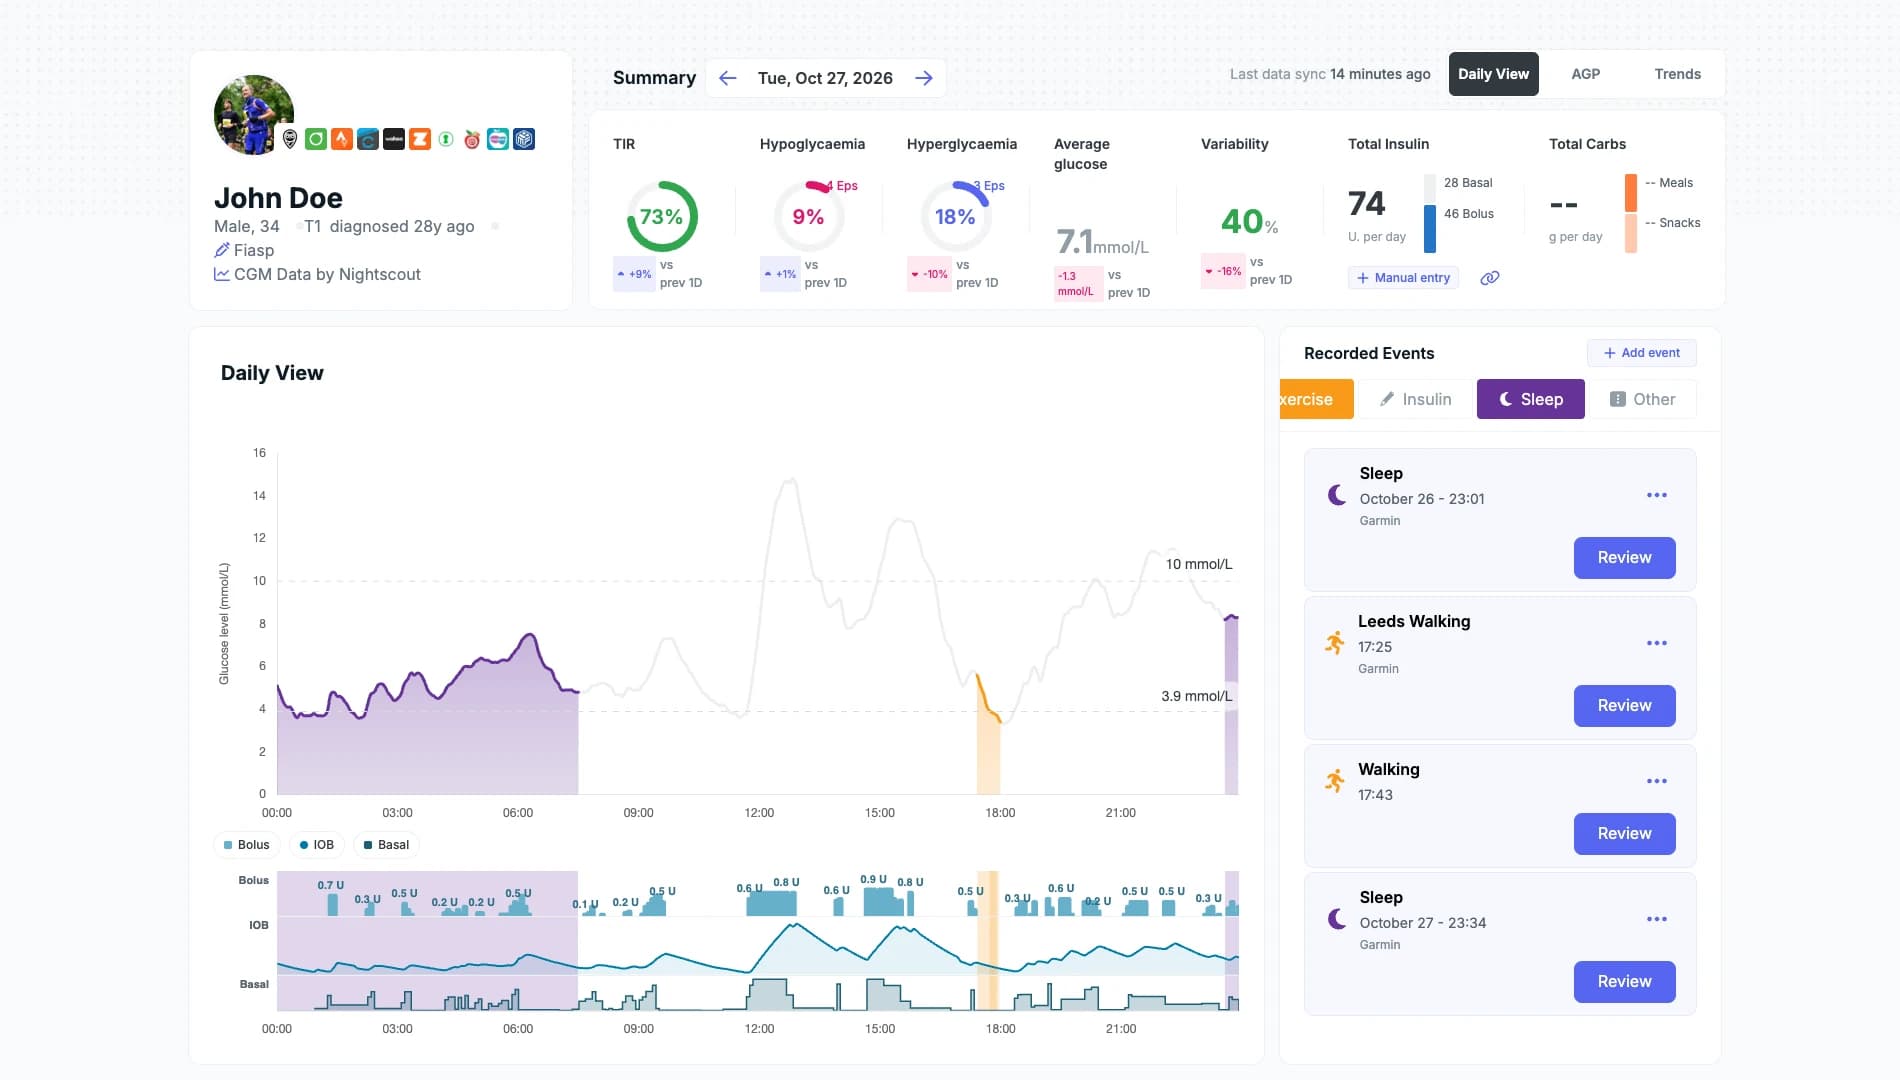Click the red apple integration icon
1900x1080 pixels.
click(472, 139)
